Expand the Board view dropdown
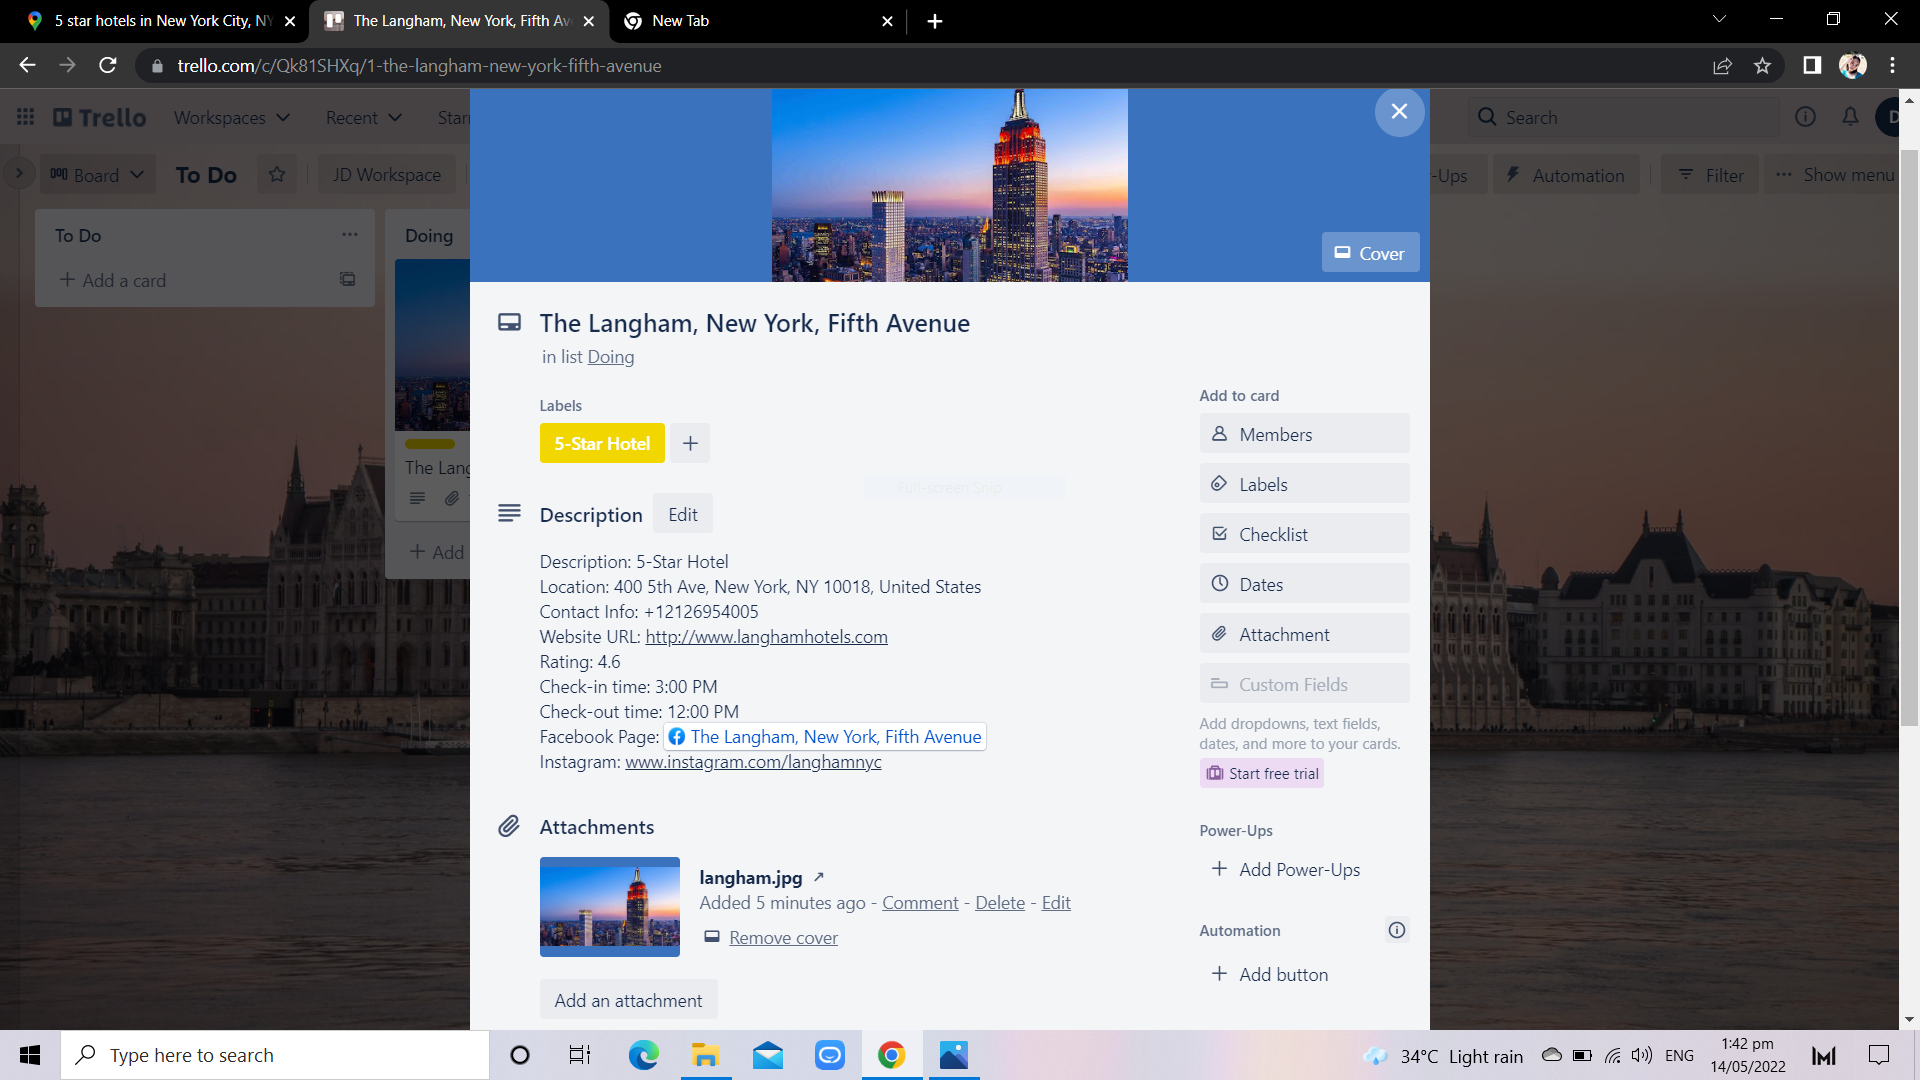The height and width of the screenshot is (1080, 1920). pyautogui.click(x=96, y=175)
